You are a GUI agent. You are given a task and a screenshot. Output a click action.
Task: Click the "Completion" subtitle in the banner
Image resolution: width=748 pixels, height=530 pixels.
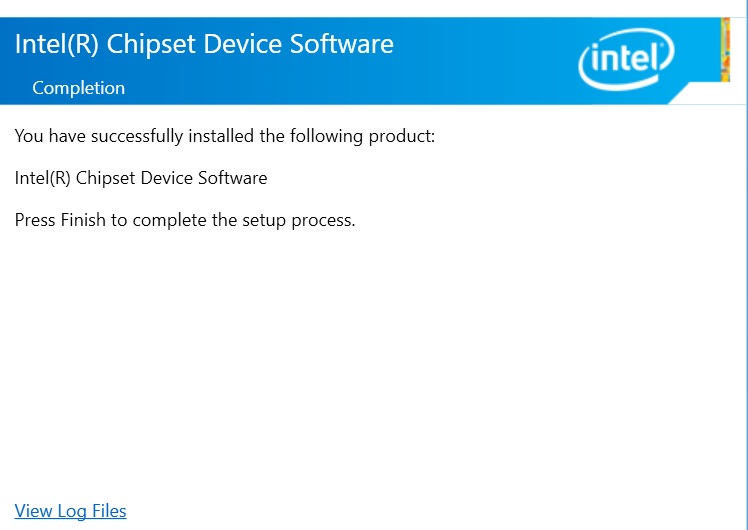(78, 88)
